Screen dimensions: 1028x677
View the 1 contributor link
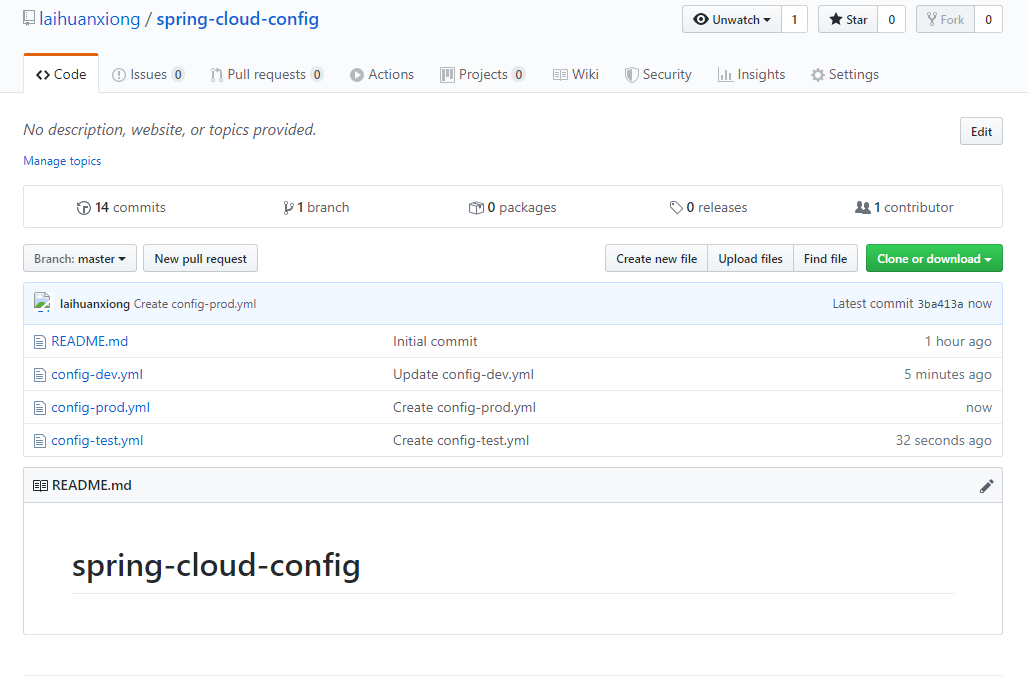tap(904, 207)
